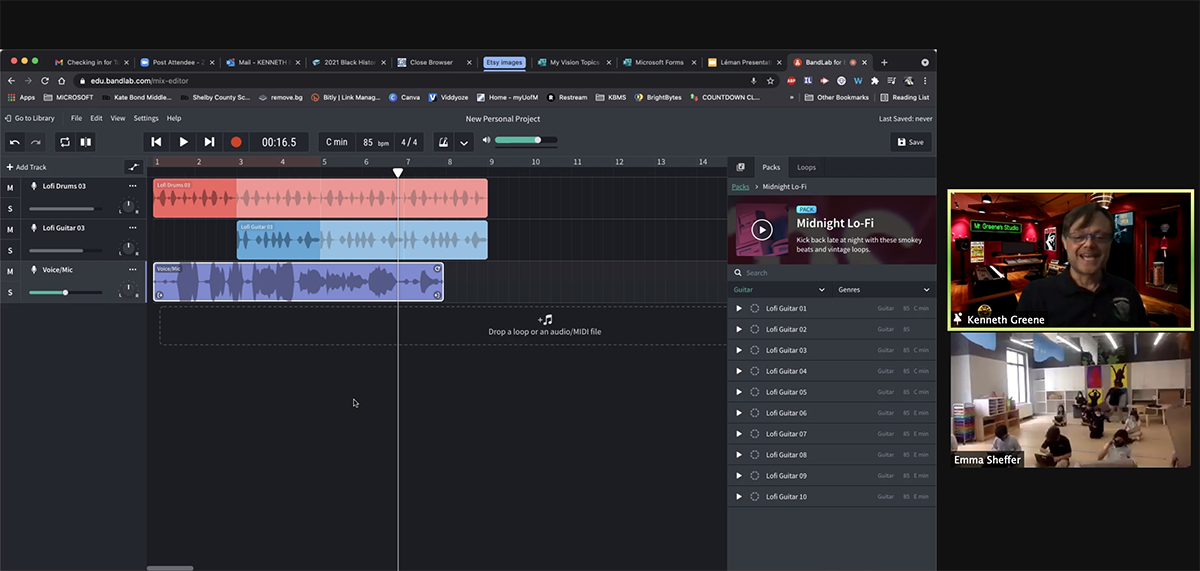Add a new track
The width and height of the screenshot is (1200, 571).
point(27,167)
